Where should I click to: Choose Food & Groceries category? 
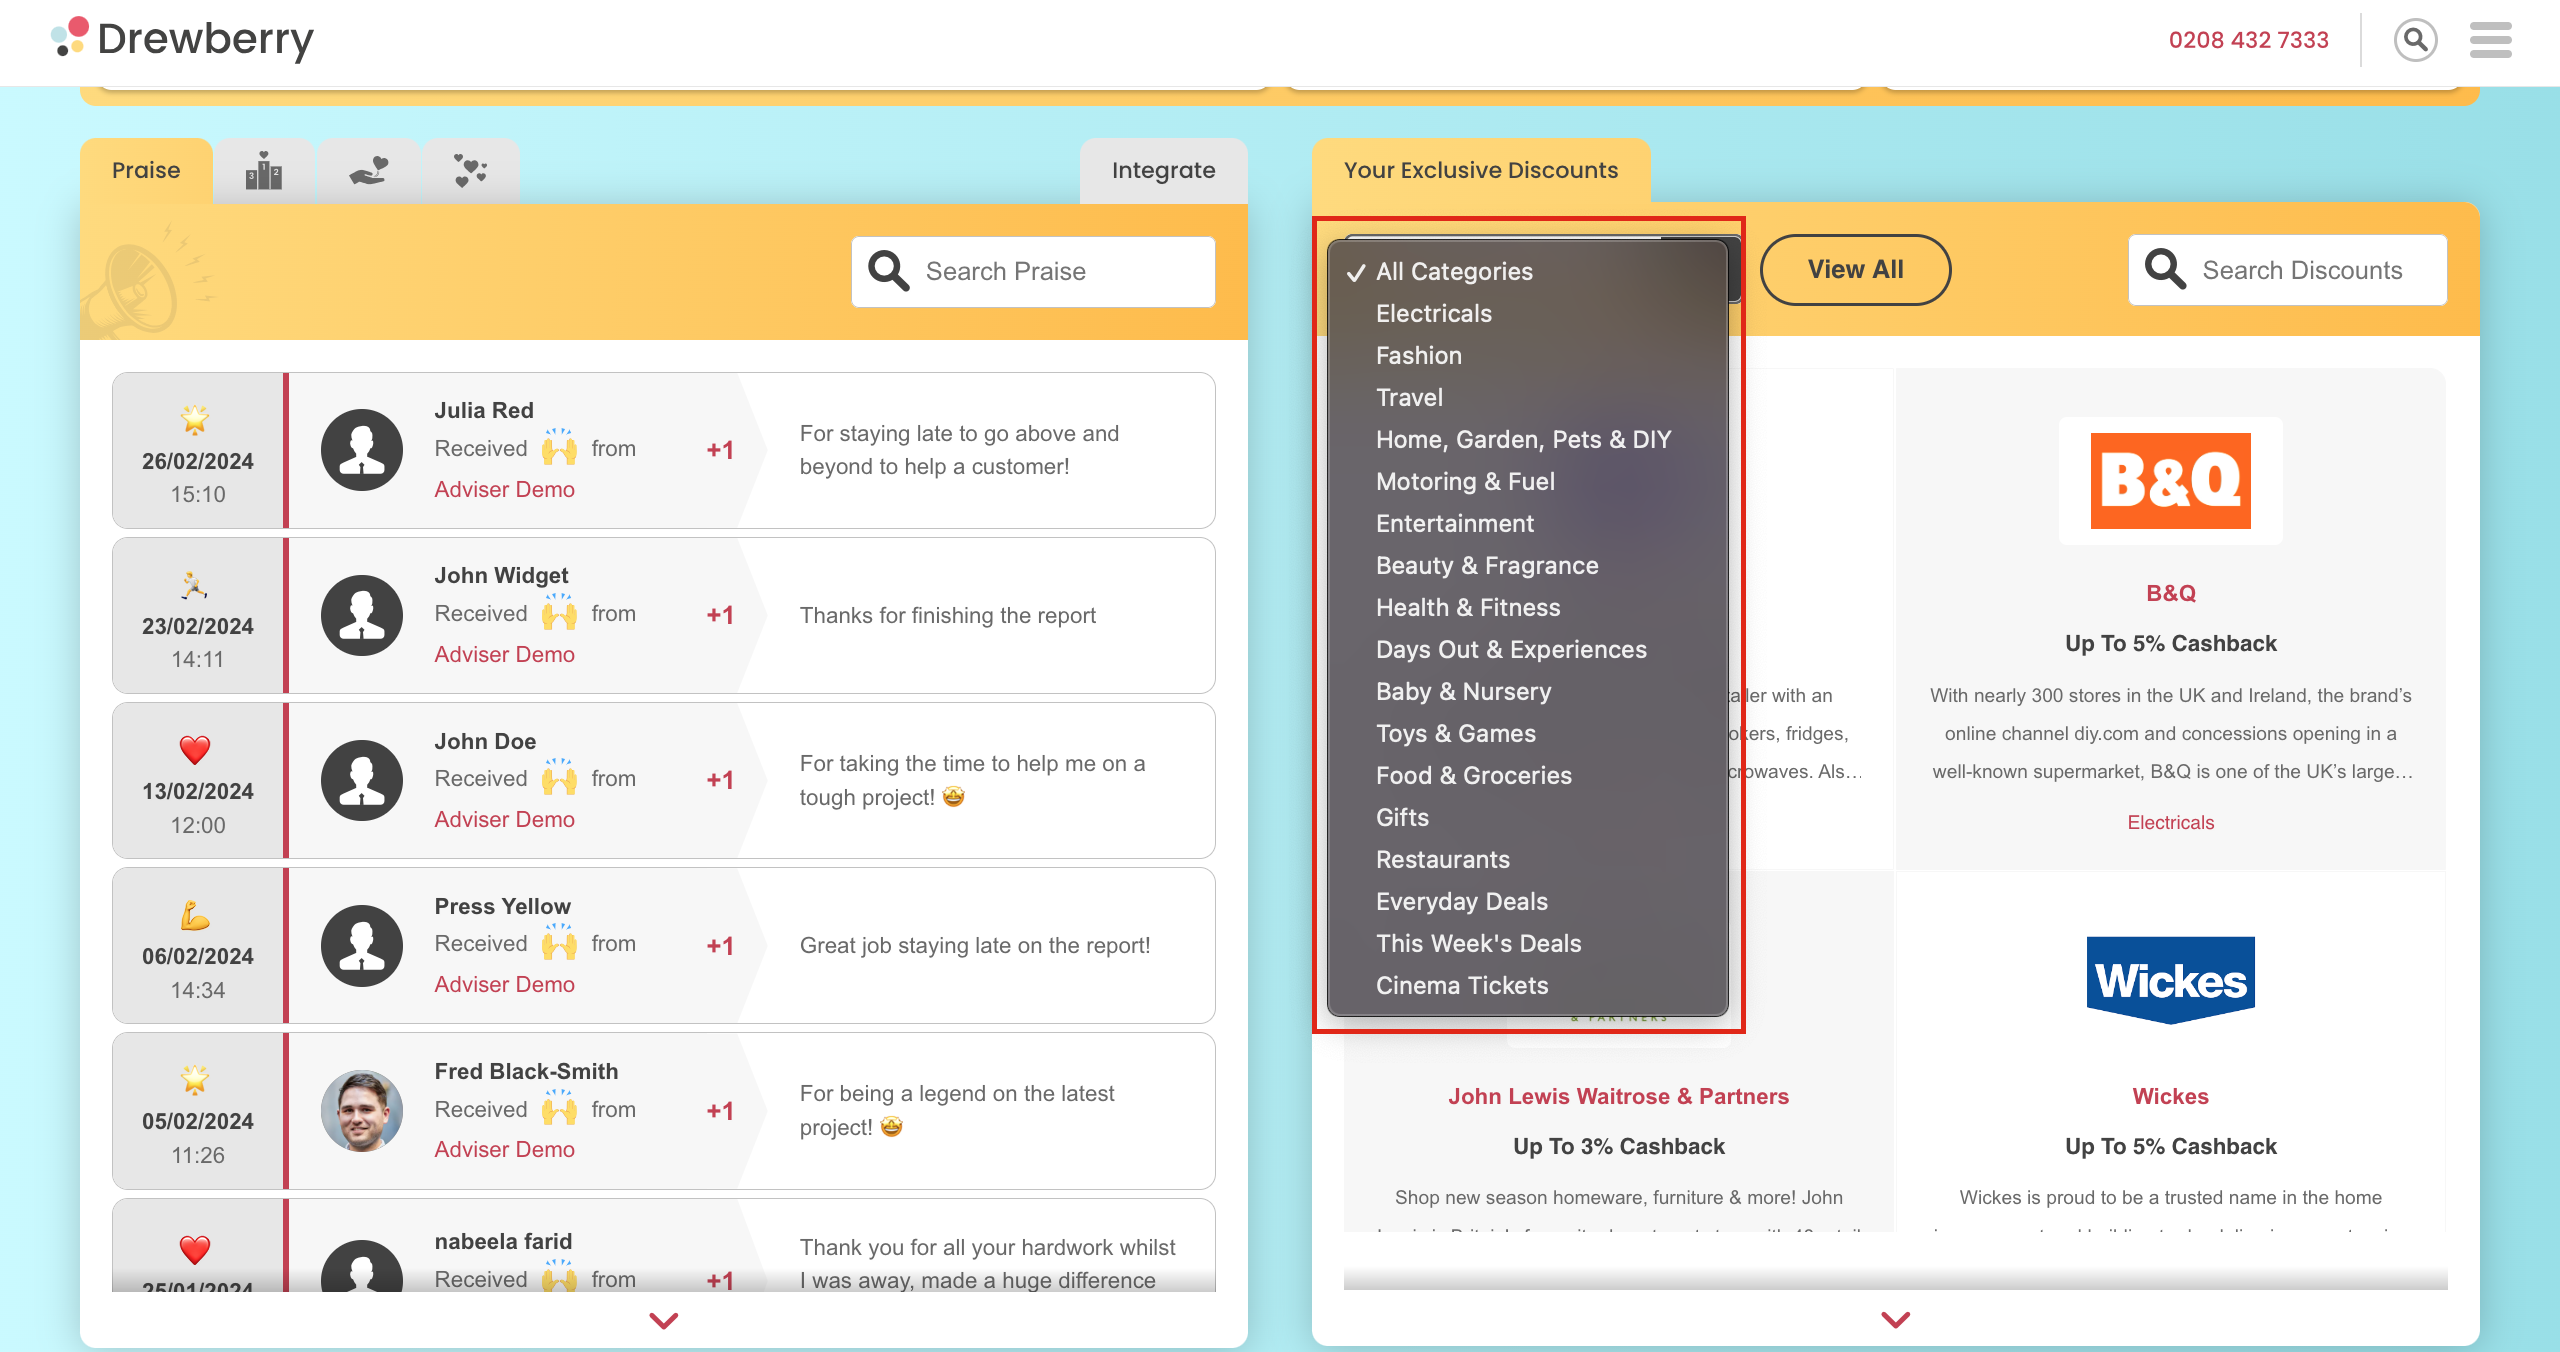click(x=1528, y=776)
